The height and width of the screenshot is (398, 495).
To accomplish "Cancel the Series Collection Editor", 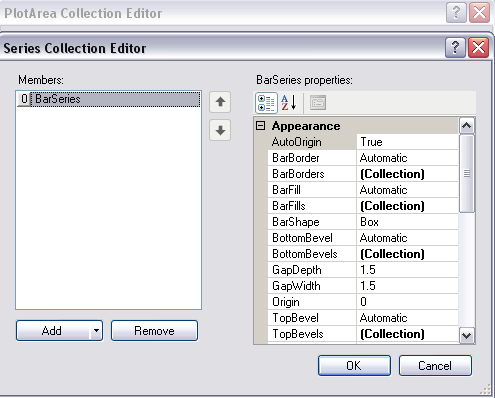I will [x=435, y=366].
